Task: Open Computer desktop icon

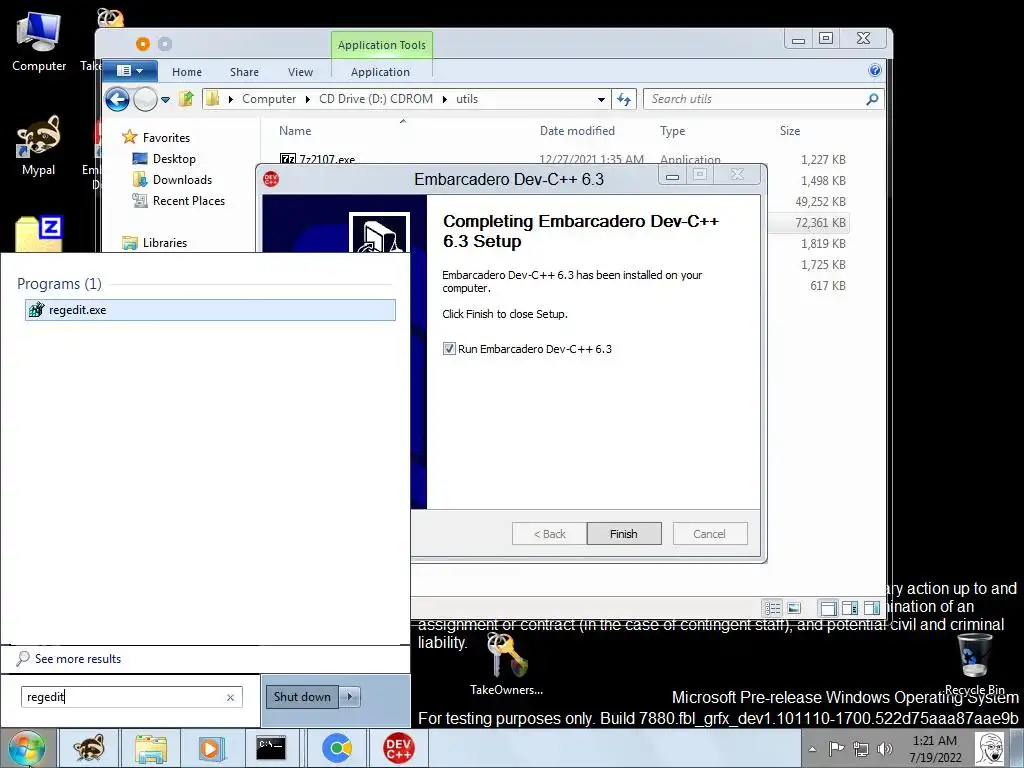Action: (x=39, y=42)
